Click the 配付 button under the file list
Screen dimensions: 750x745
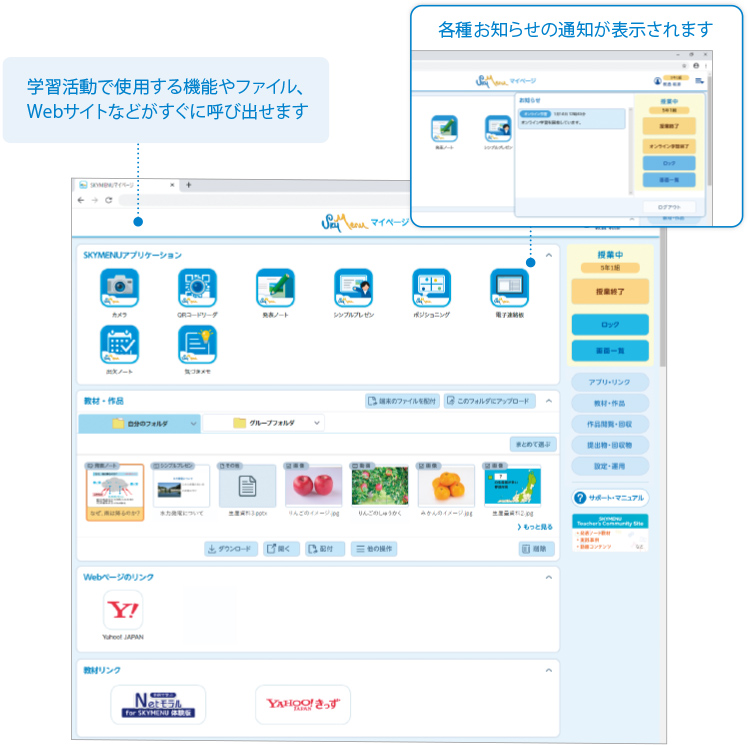(325, 549)
